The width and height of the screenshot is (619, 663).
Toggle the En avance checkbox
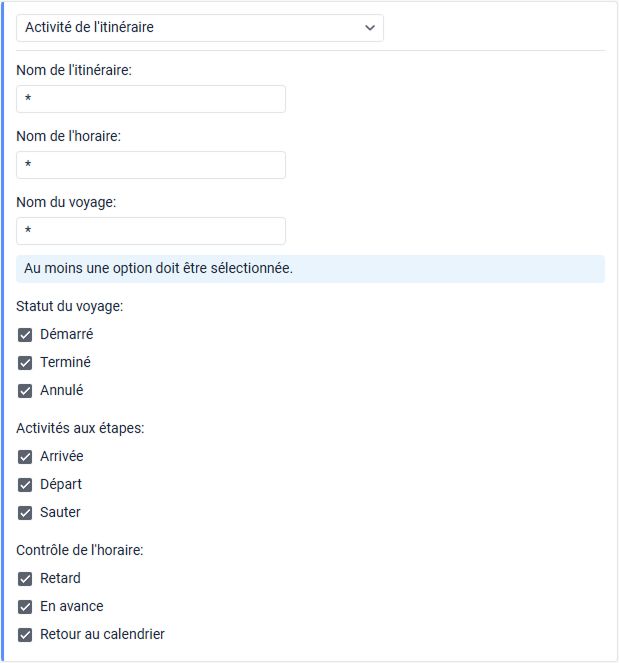coord(26,607)
